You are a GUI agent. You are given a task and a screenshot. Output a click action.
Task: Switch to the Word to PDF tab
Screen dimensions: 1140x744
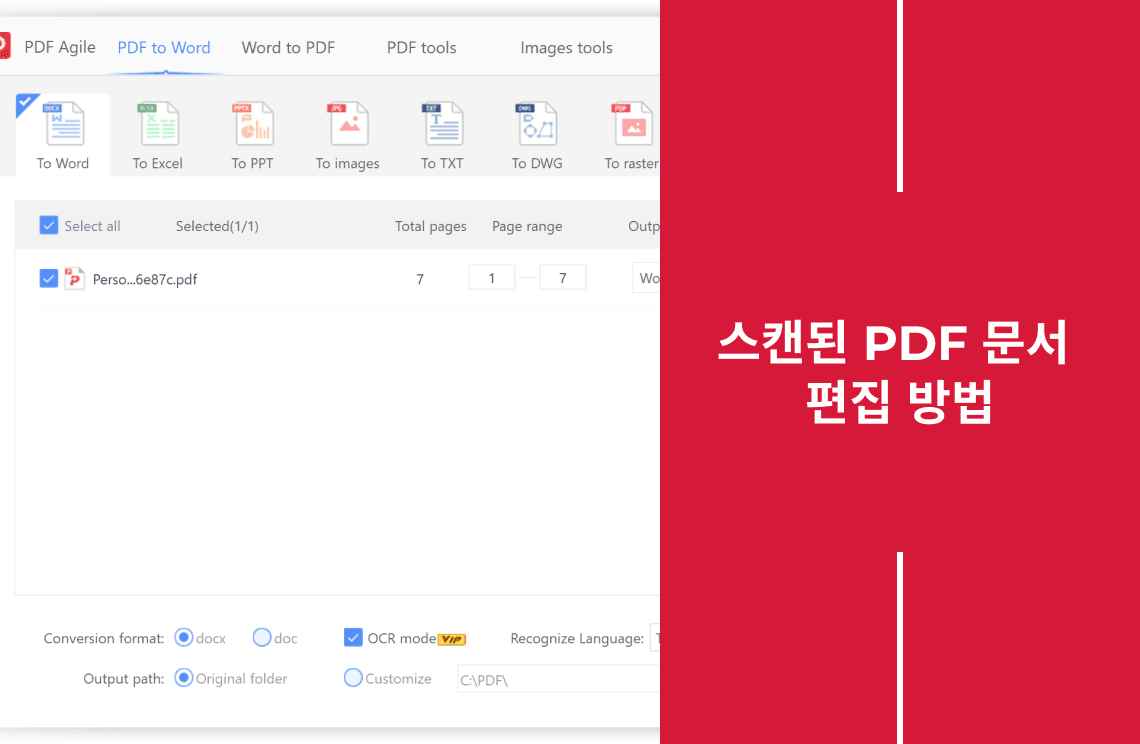[x=288, y=47]
